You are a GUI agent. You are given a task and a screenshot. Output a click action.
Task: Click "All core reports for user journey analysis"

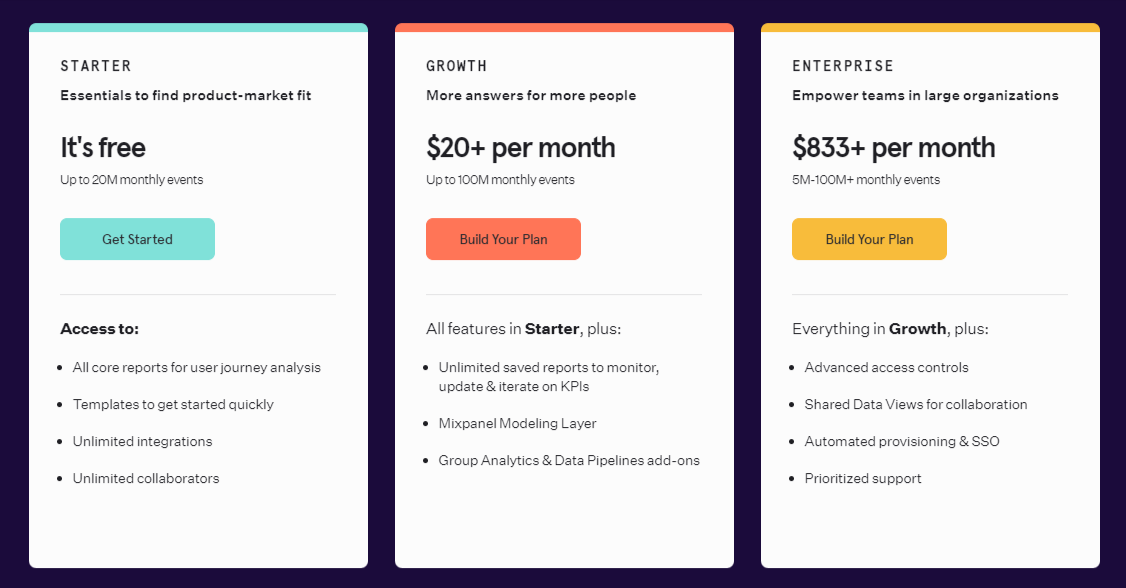(197, 367)
